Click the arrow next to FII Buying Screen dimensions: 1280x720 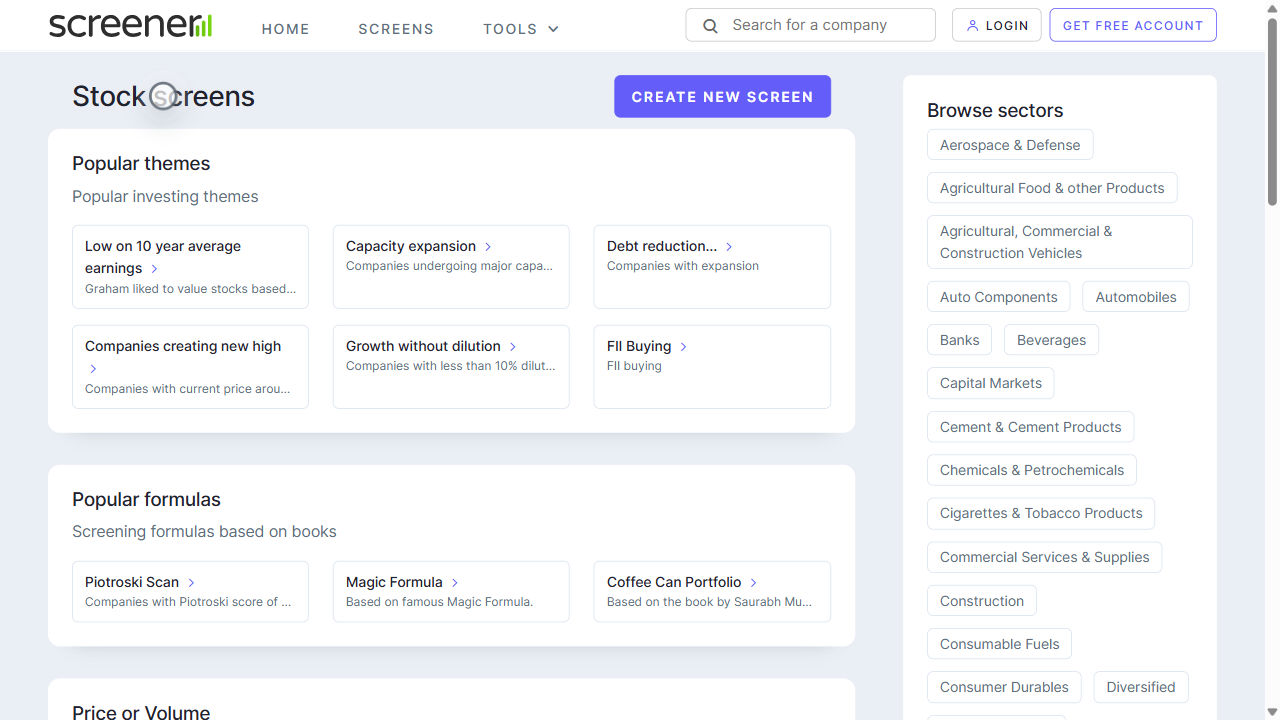pyautogui.click(x=683, y=346)
